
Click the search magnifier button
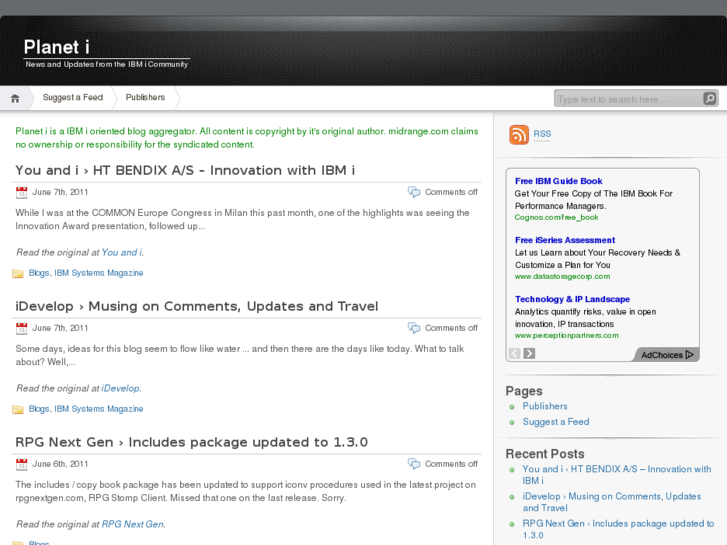(x=709, y=98)
